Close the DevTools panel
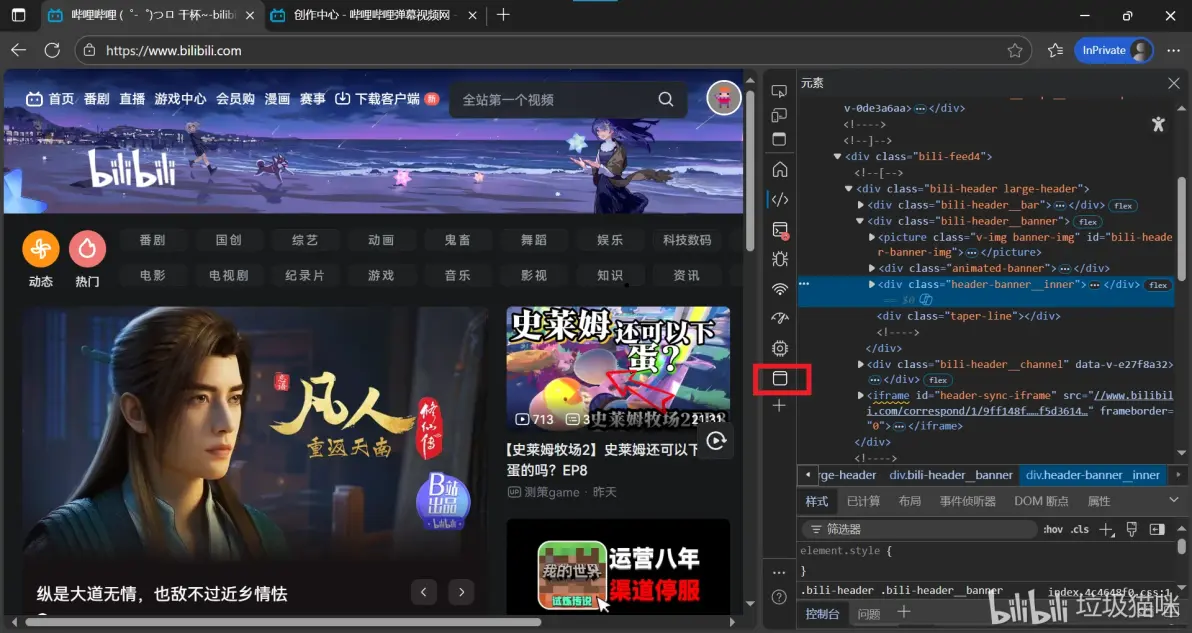Image resolution: width=1192 pixels, height=633 pixels. [1174, 83]
